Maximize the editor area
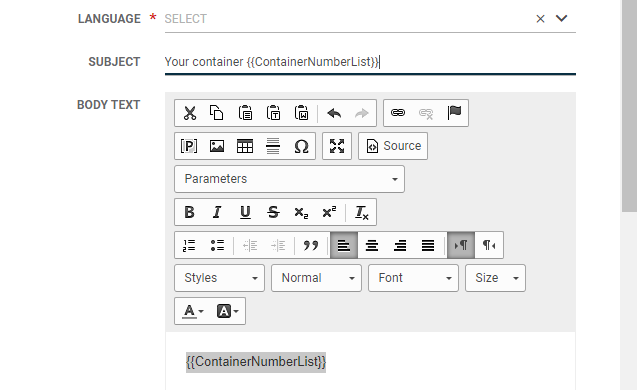 pos(337,146)
